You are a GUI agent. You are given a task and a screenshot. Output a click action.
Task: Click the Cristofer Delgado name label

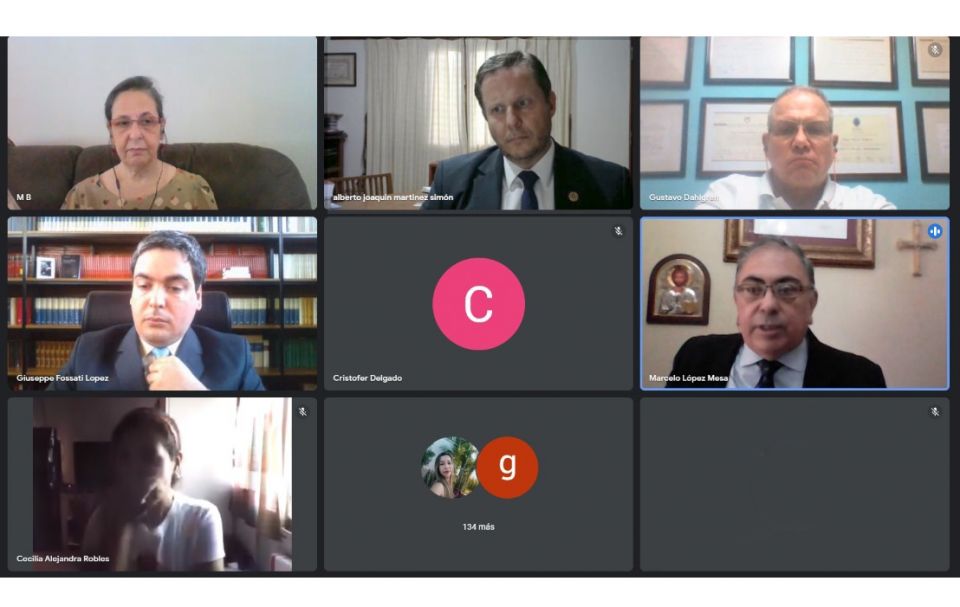pos(367,378)
